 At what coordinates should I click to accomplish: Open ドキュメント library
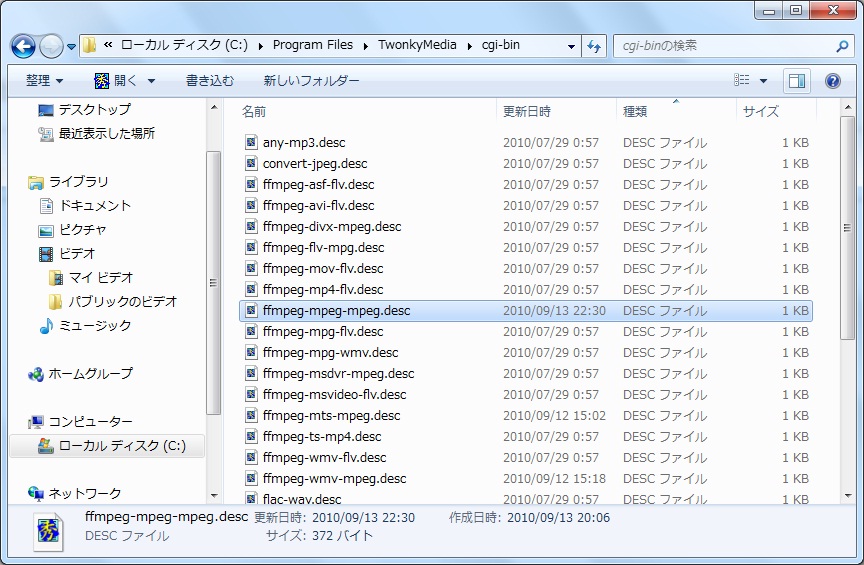tap(85, 206)
